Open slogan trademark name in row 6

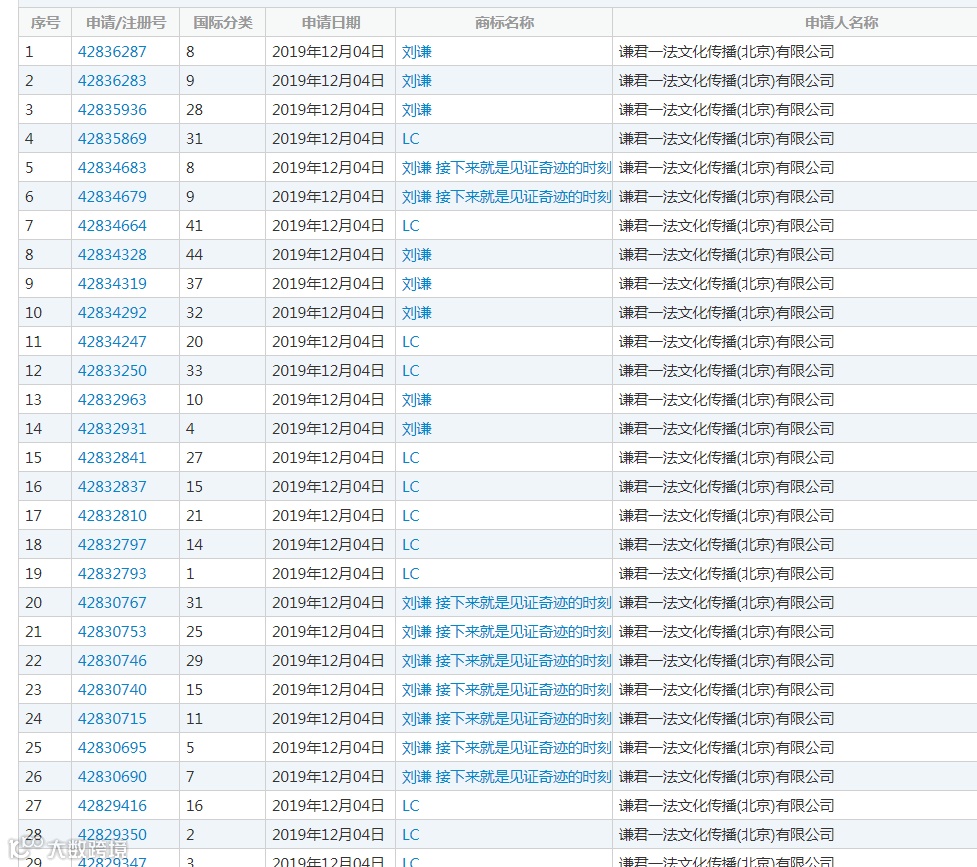coord(507,197)
